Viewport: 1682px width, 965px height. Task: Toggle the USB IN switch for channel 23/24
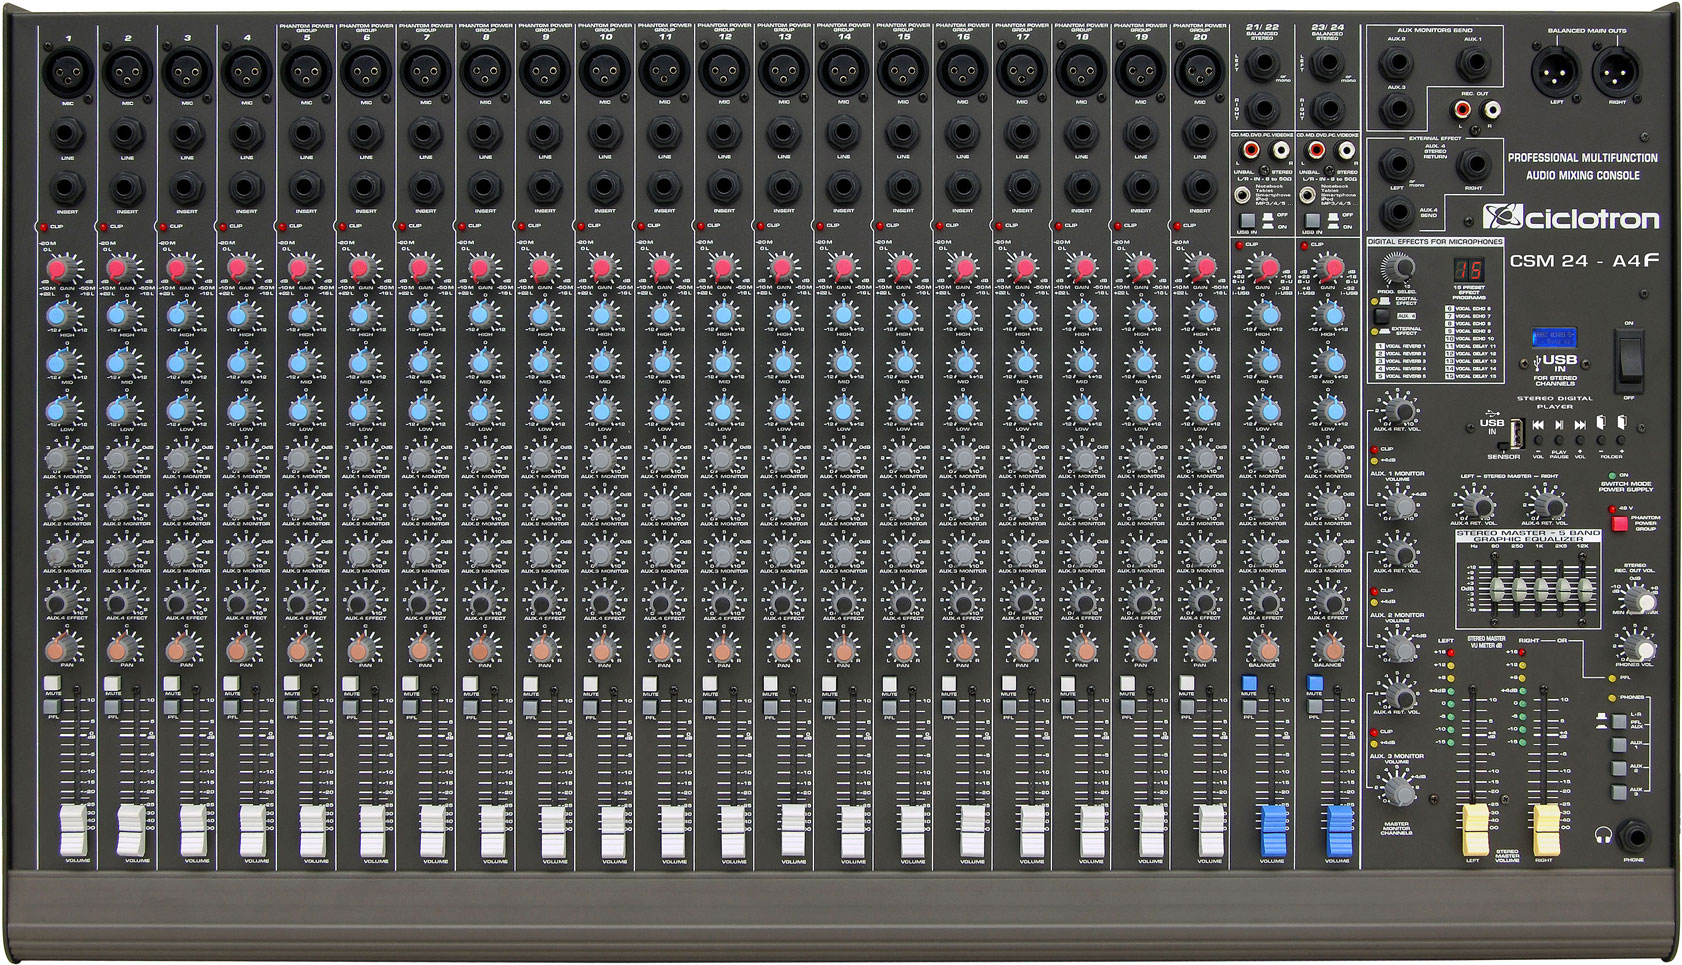(1313, 221)
